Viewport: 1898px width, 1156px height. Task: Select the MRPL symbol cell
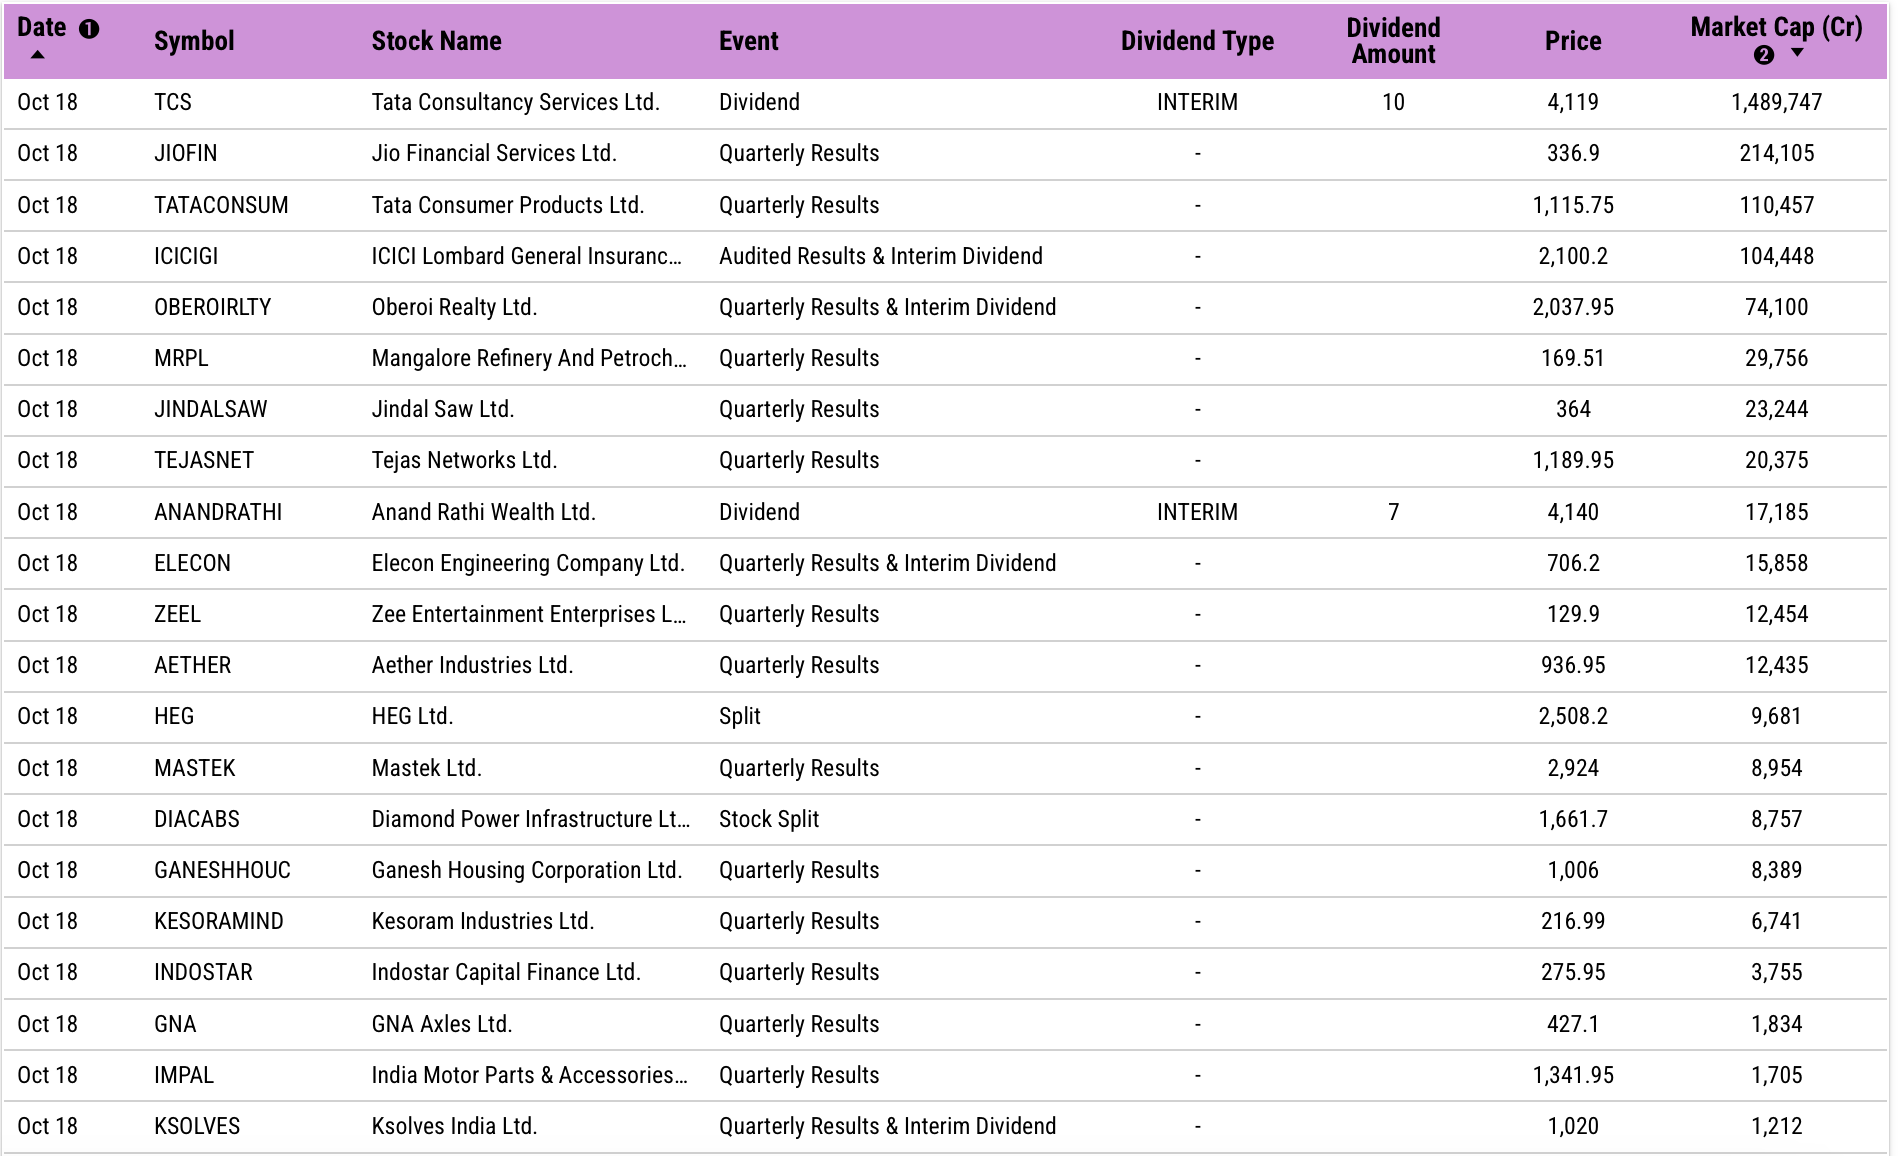coord(181,358)
